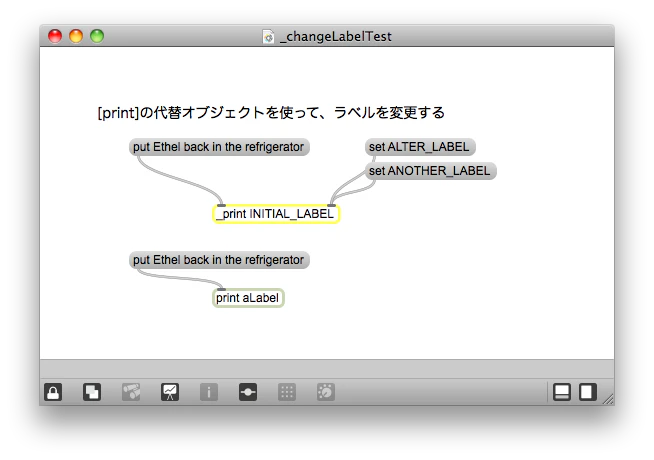
Task: Close the window with red button
Action: click(x=55, y=36)
